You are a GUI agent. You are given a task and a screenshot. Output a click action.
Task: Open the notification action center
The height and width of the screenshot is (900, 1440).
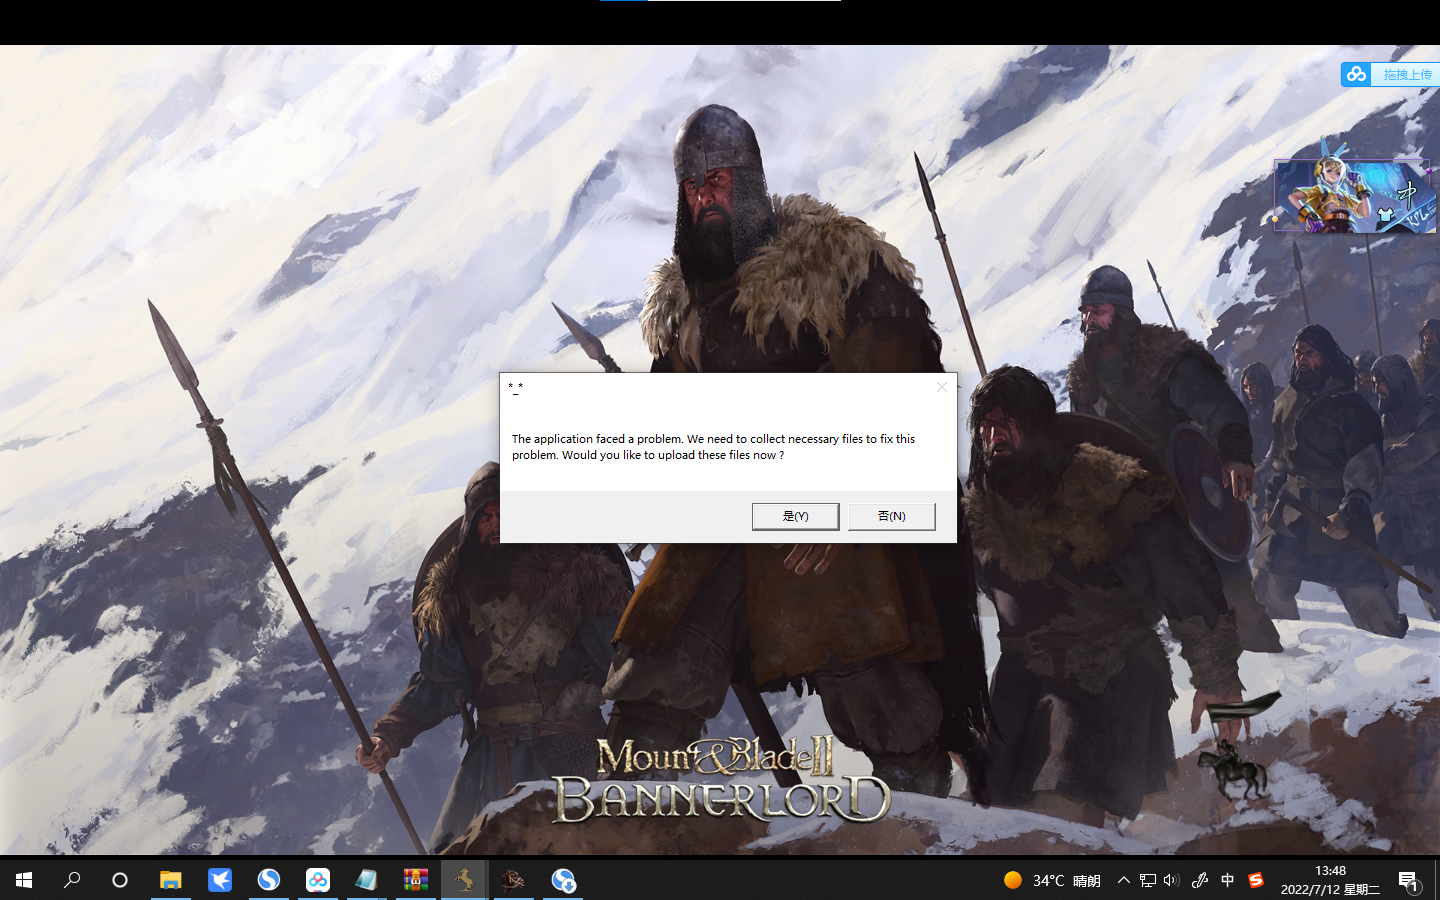[x=1409, y=880]
